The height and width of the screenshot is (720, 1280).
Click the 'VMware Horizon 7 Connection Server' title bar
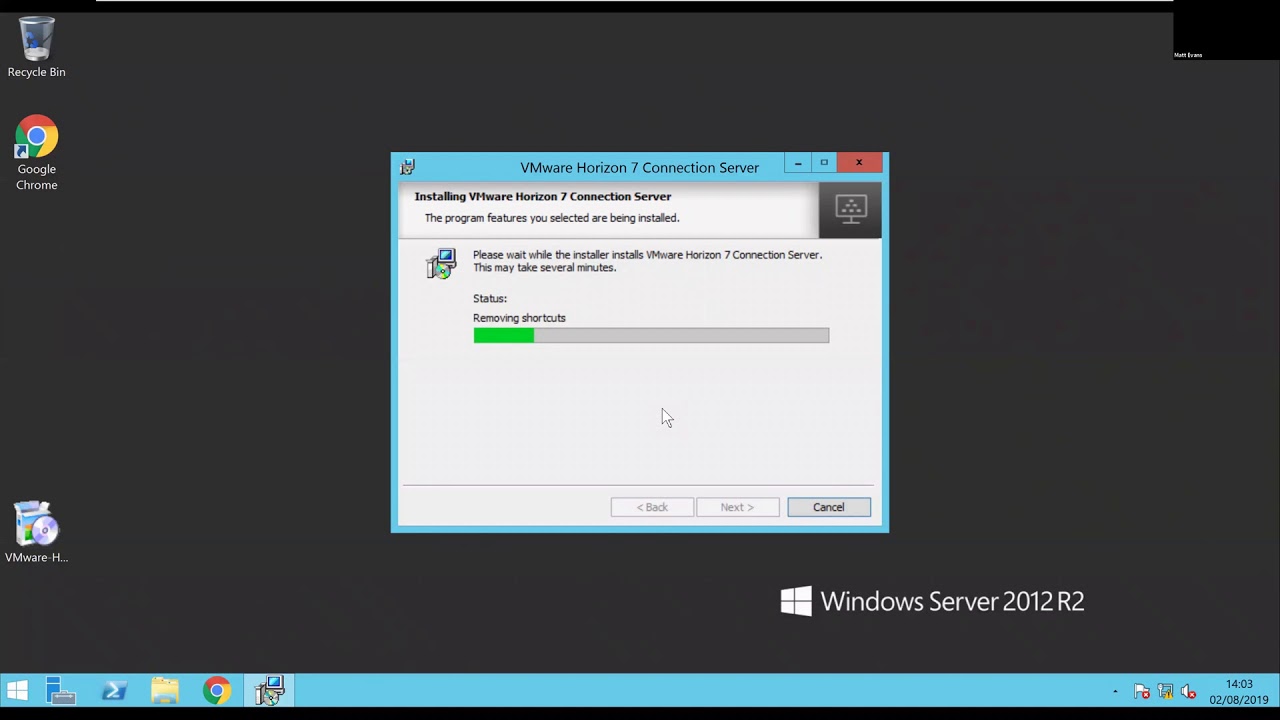(x=639, y=167)
